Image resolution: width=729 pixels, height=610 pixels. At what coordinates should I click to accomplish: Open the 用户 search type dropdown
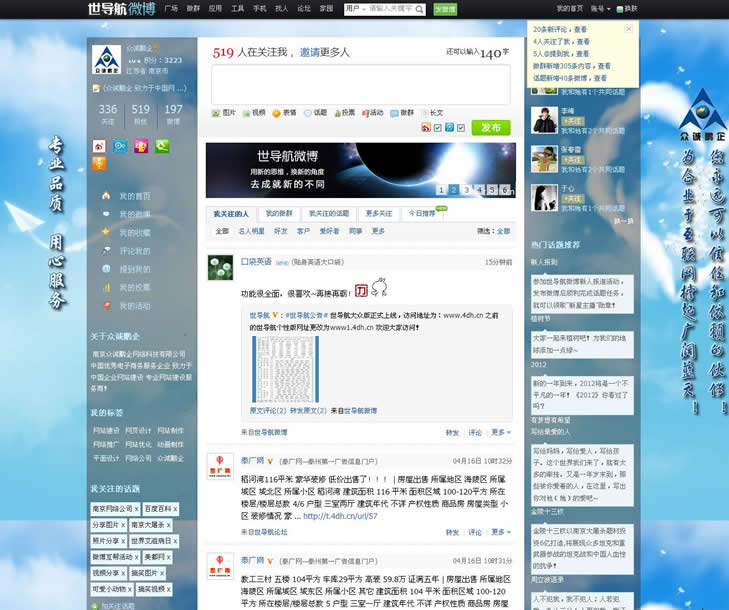354,9
